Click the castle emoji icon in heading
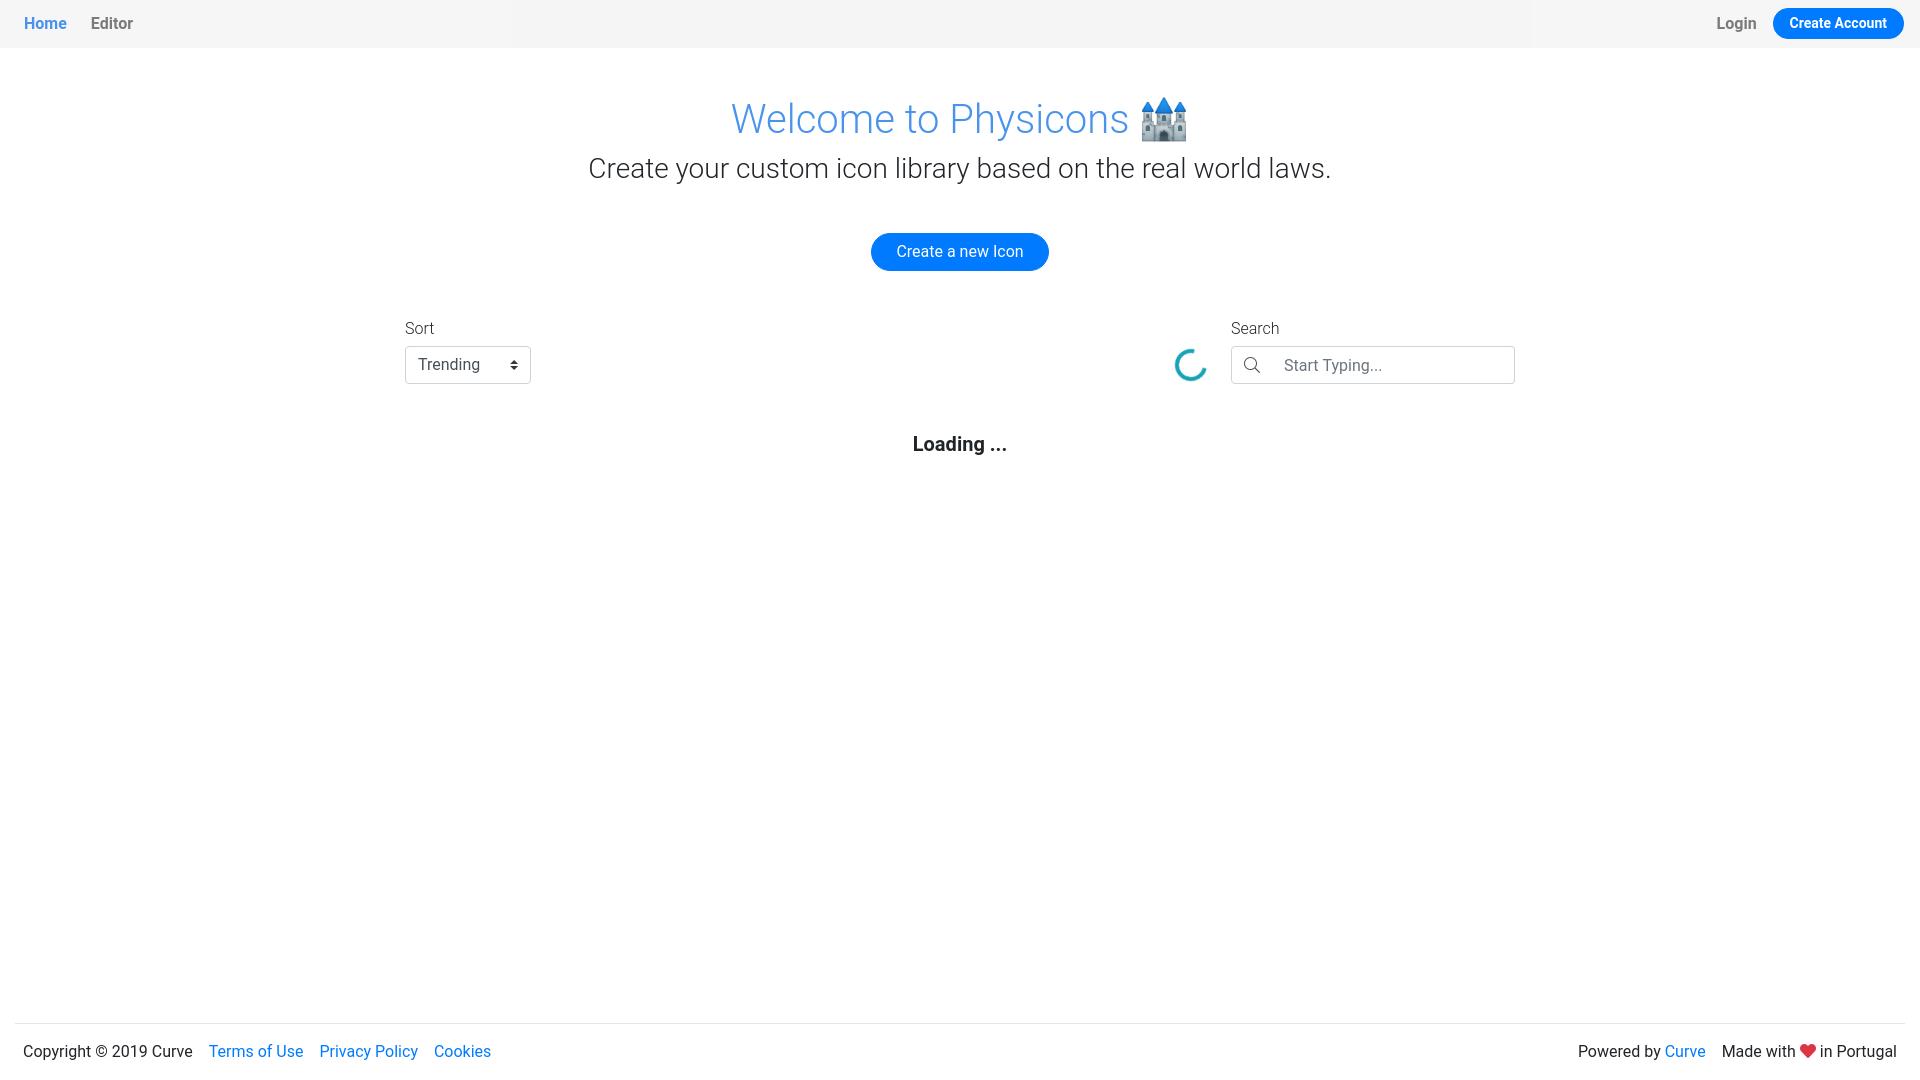1920x1080 pixels. point(1163,120)
